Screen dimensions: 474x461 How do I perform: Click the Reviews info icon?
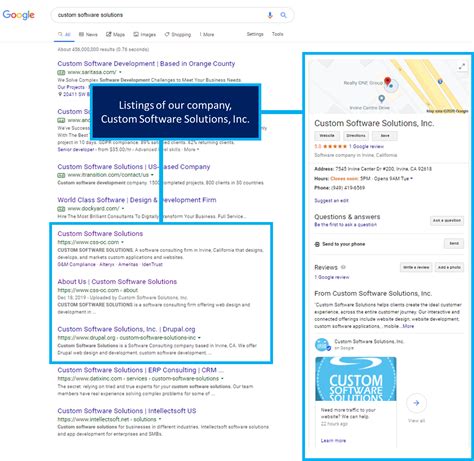click(343, 267)
